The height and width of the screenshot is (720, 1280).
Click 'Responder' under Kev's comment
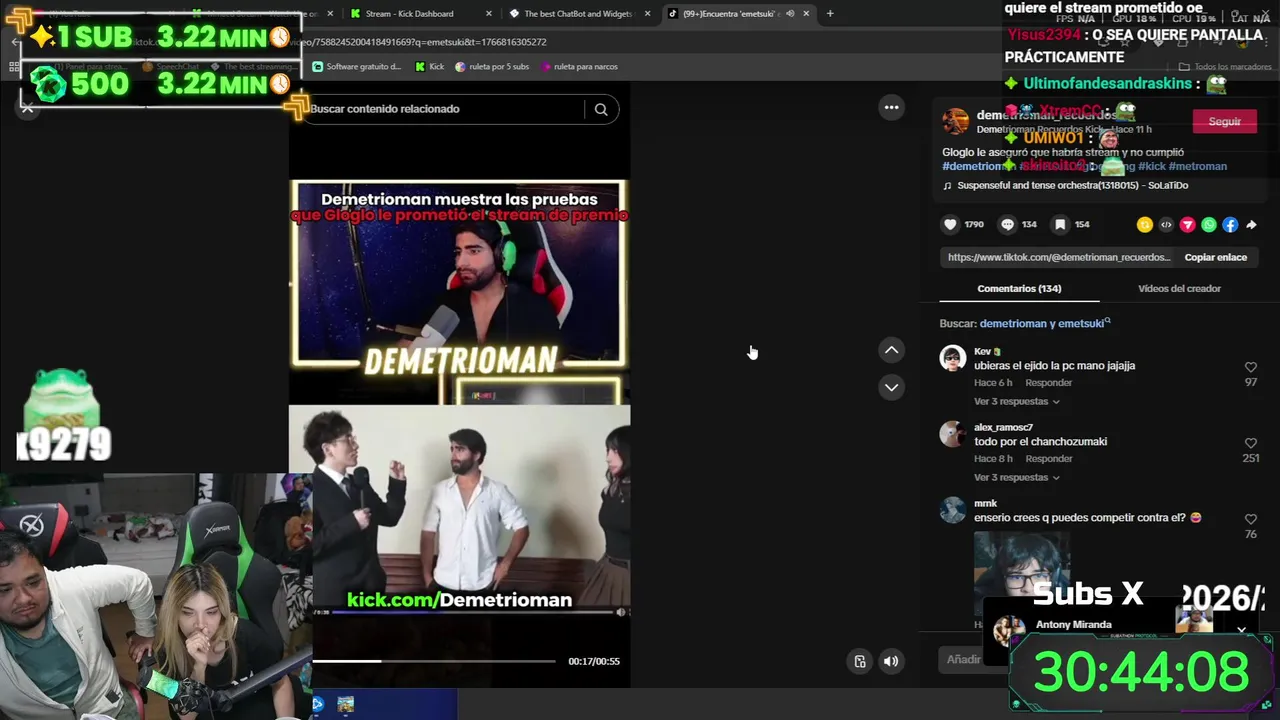coord(1048,383)
